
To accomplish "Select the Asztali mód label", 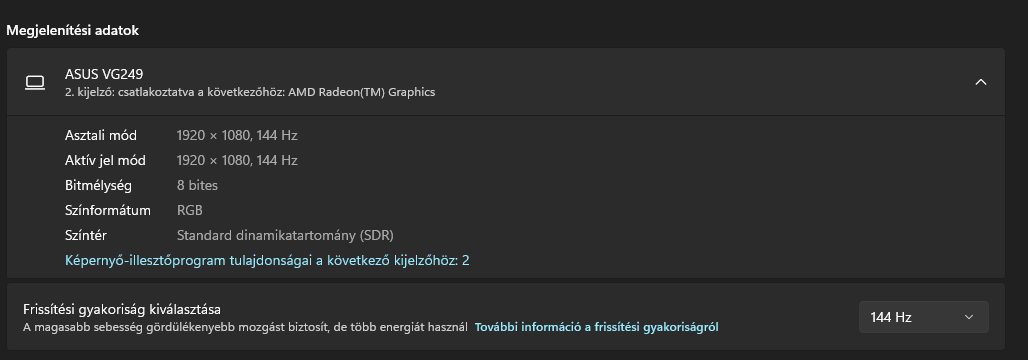I will tap(101, 136).
